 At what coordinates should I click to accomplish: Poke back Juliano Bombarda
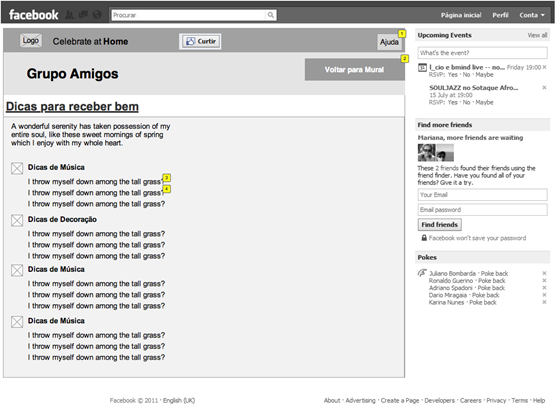(x=494, y=274)
